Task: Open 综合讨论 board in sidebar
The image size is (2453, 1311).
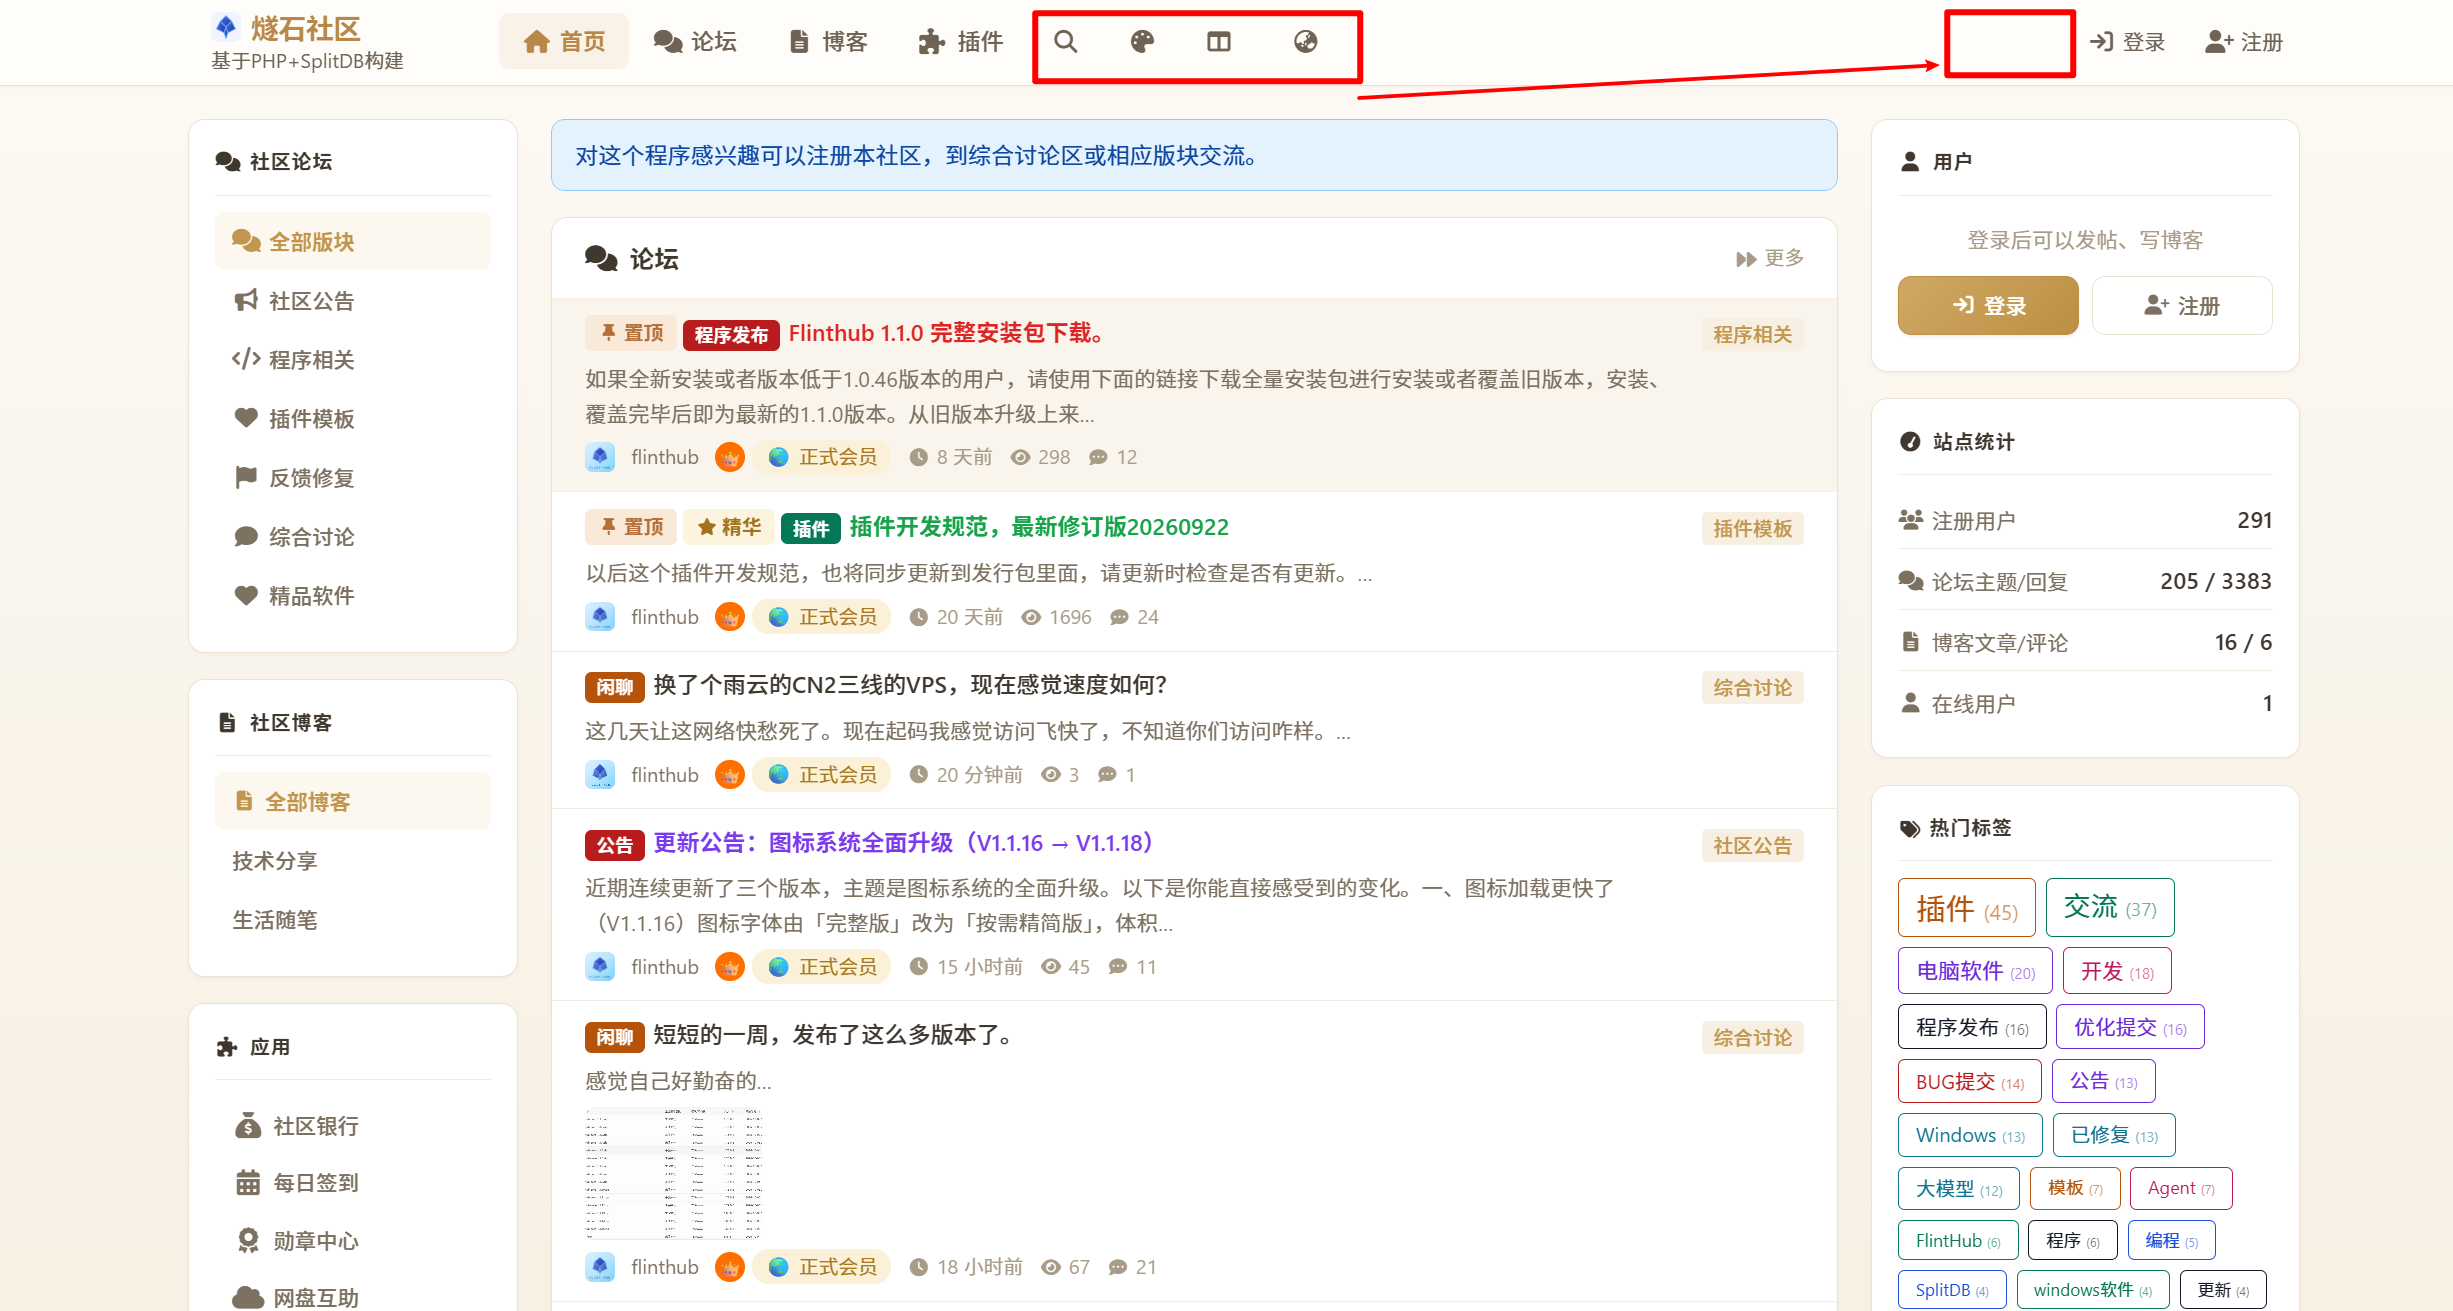Action: coord(352,537)
